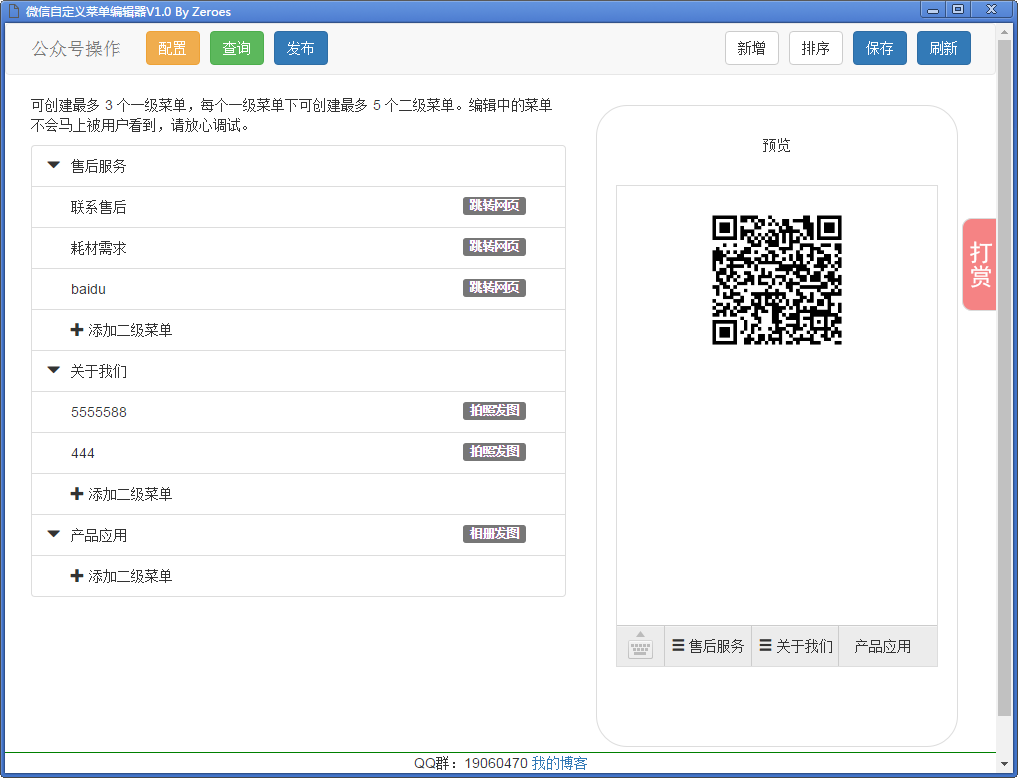Maximize the editor window
Image resolution: width=1018 pixels, height=778 pixels.
pos(958,10)
